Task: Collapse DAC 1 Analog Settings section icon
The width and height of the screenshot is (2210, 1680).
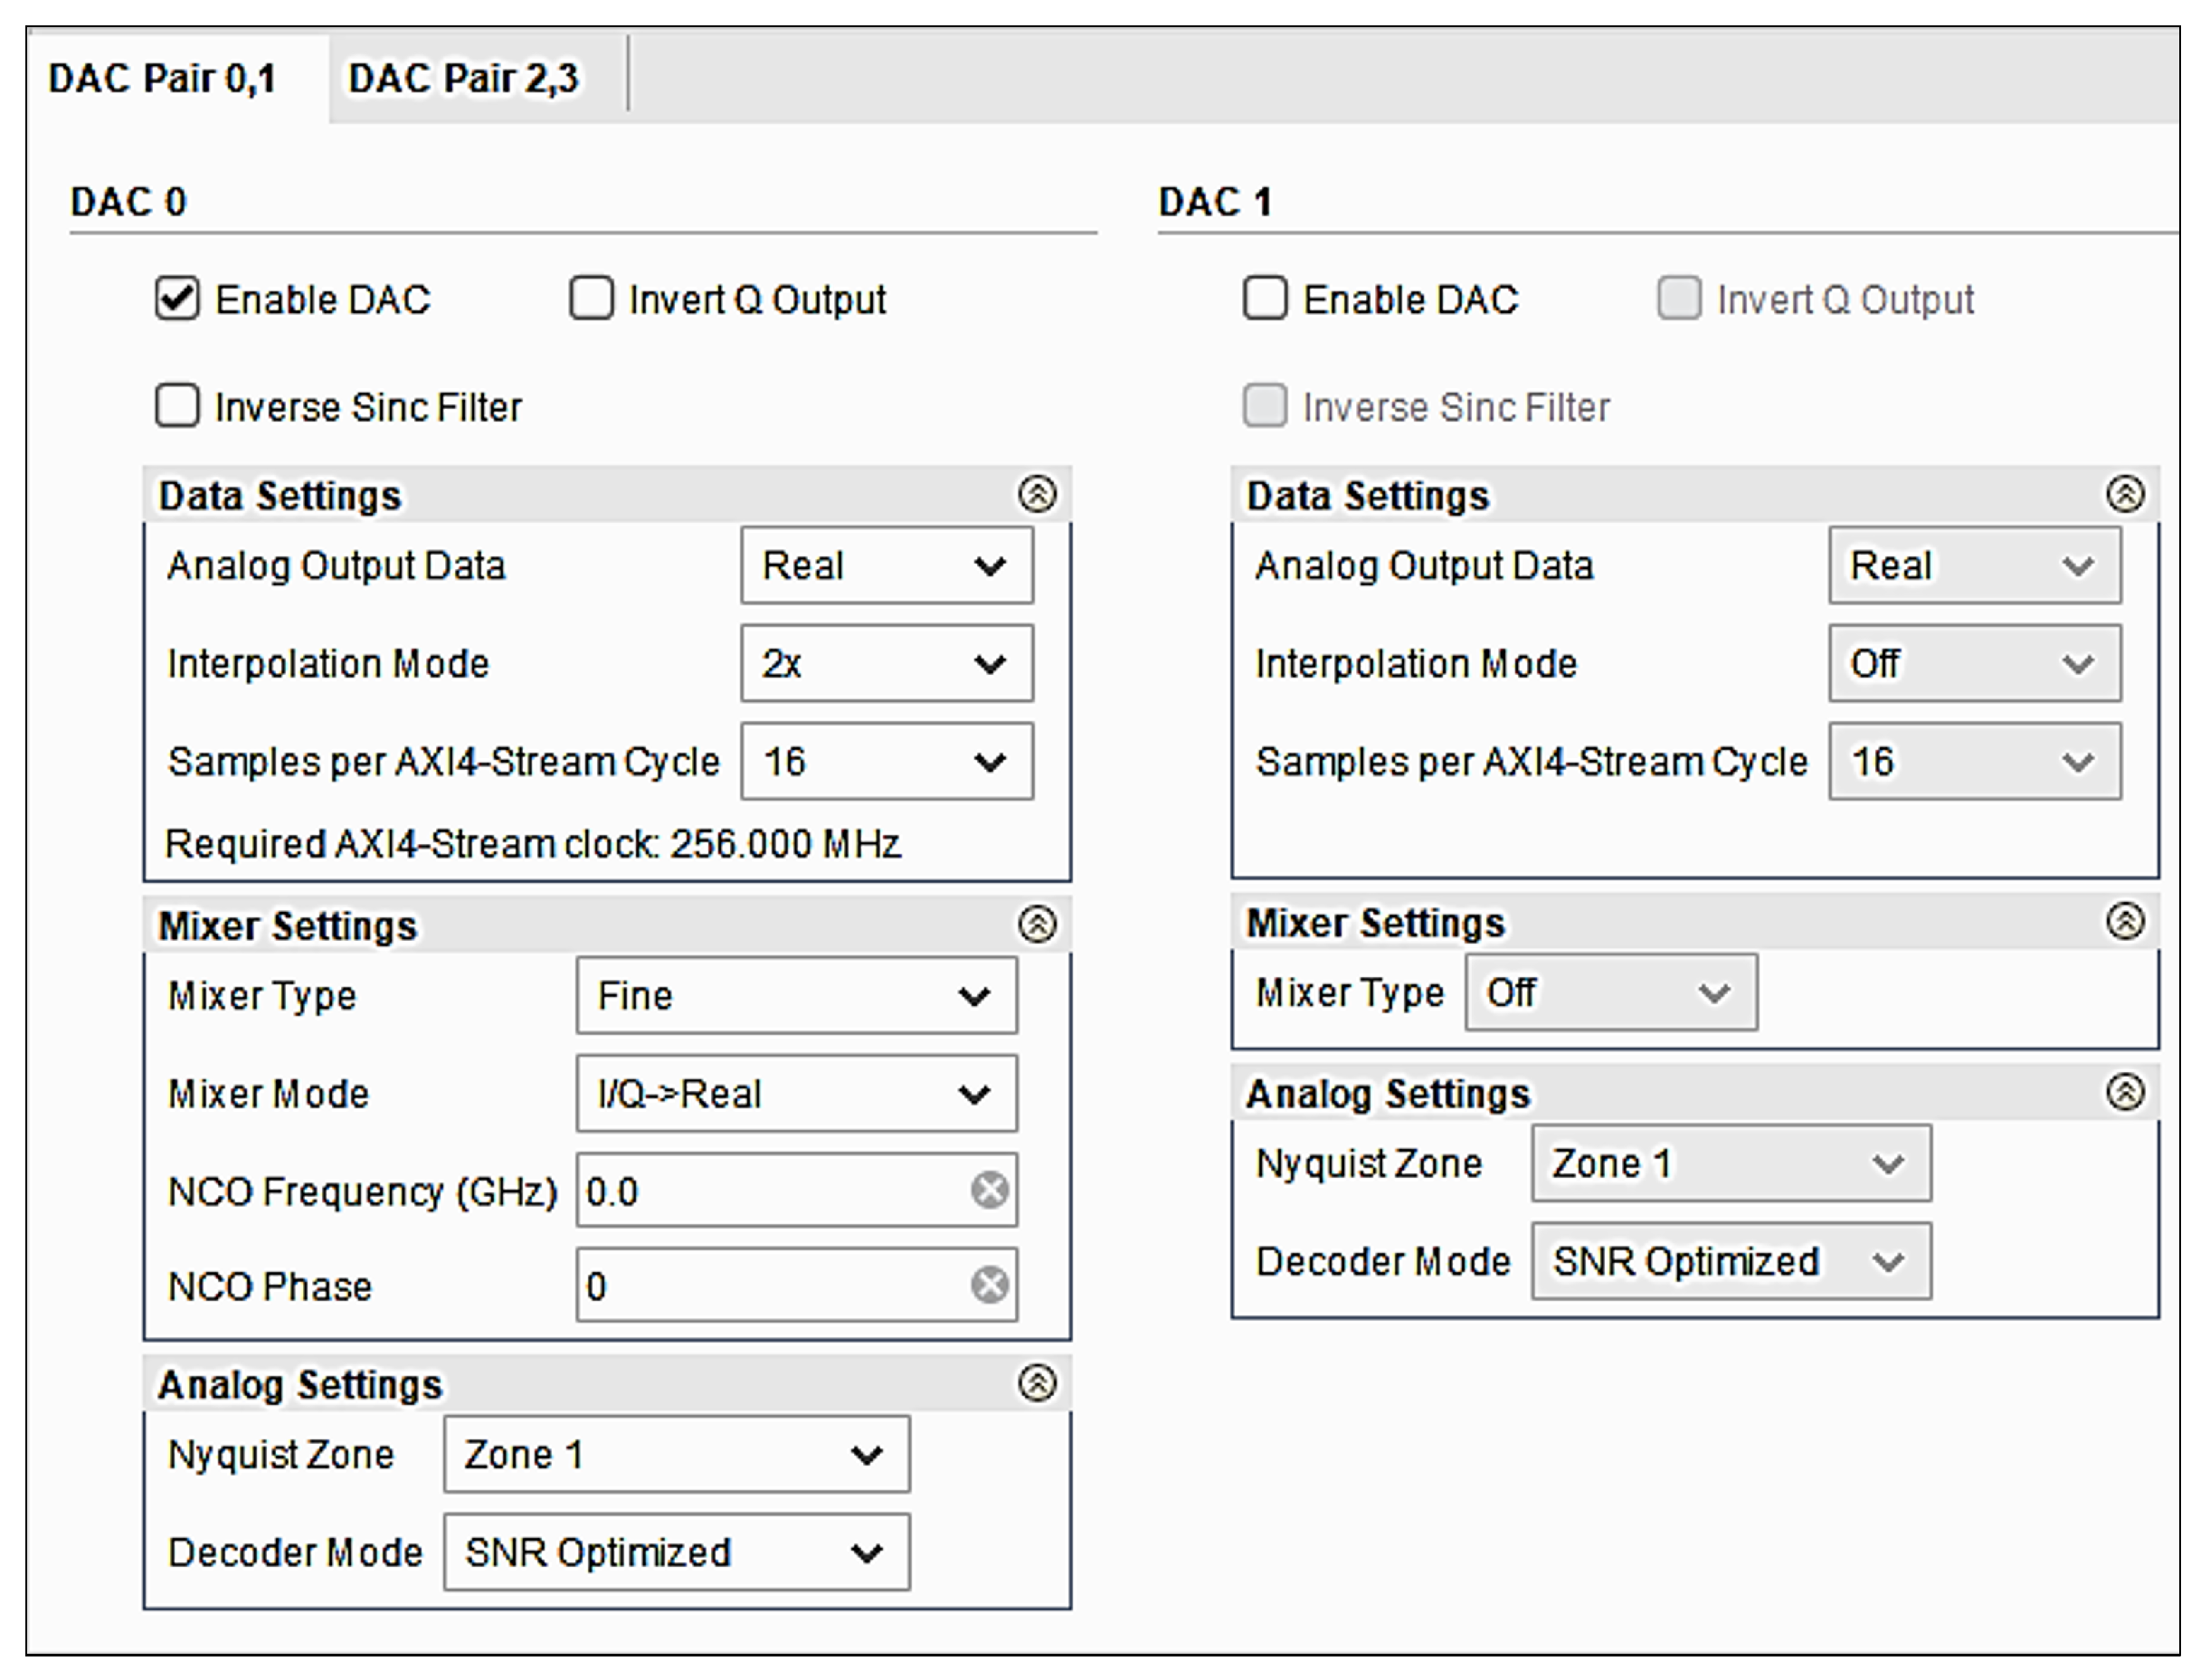Action: click(2124, 1092)
